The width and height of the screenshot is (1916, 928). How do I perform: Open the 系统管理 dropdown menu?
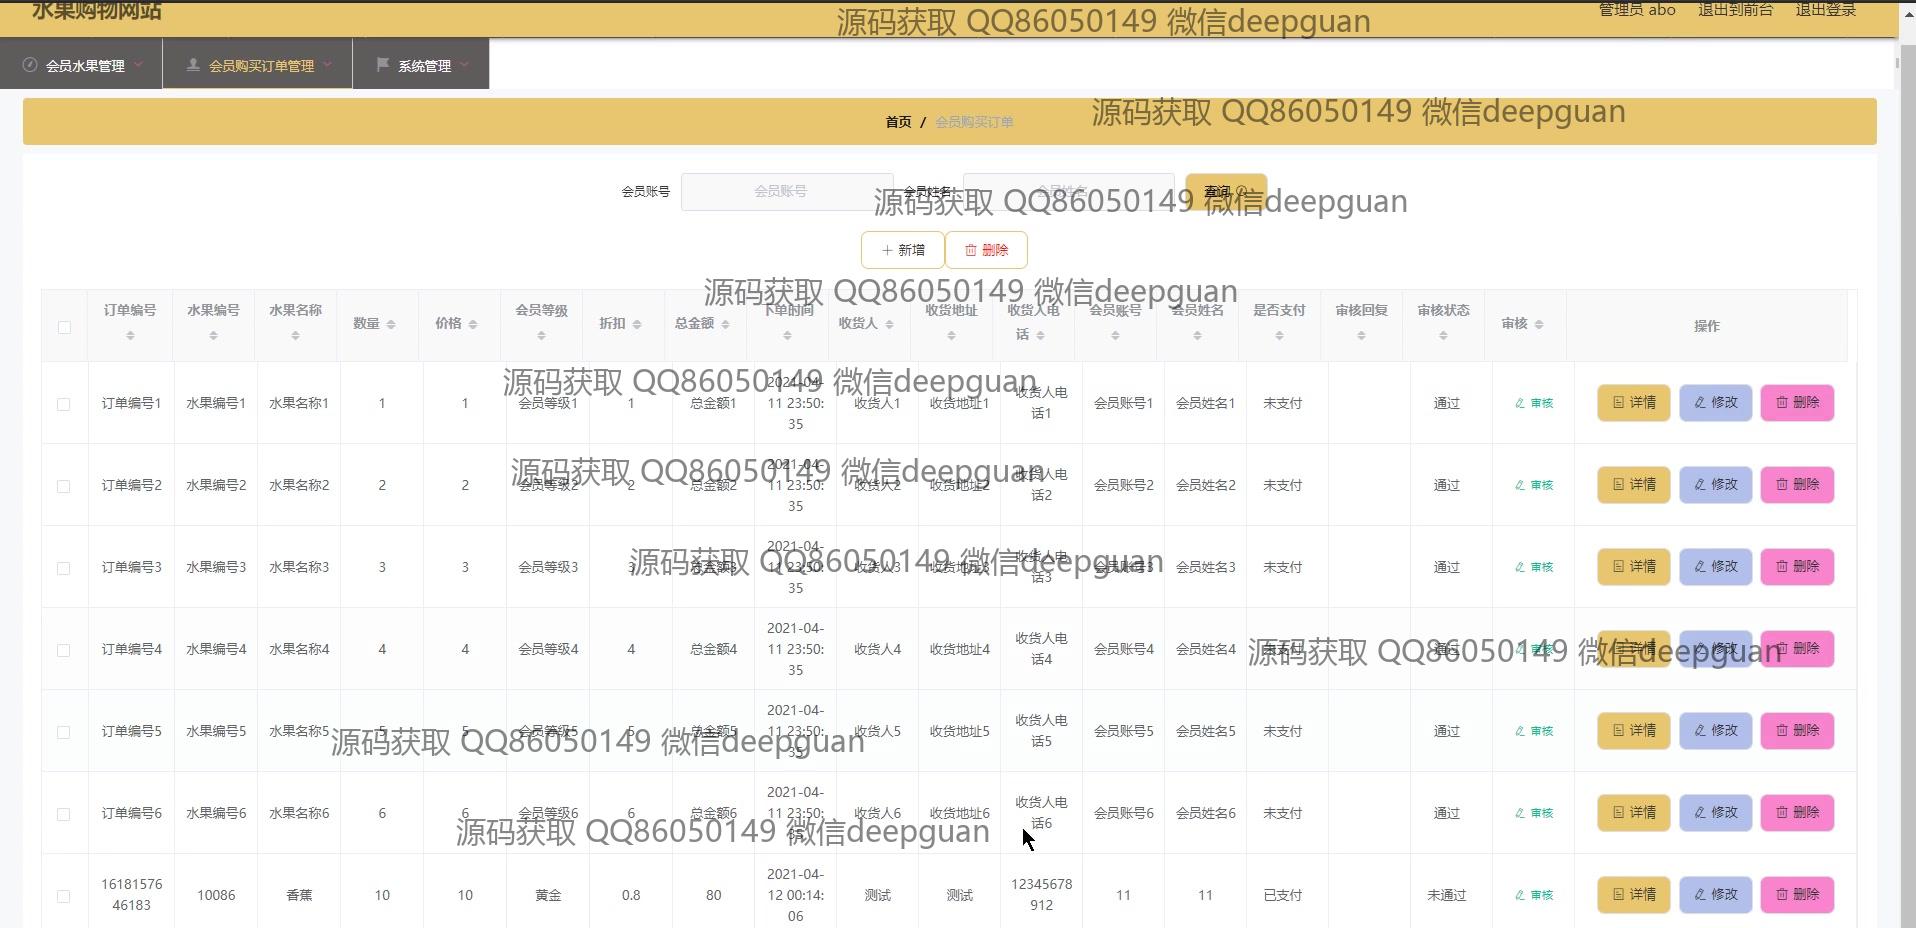(x=422, y=65)
